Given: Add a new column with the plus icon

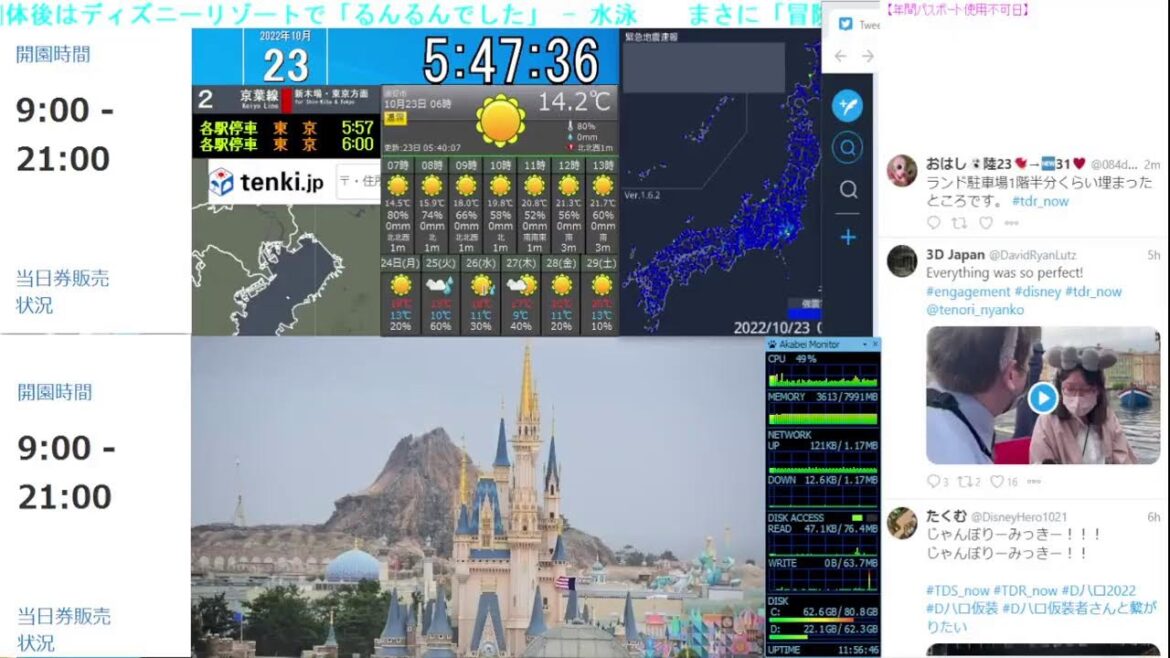Looking at the screenshot, I should click(848, 237).
